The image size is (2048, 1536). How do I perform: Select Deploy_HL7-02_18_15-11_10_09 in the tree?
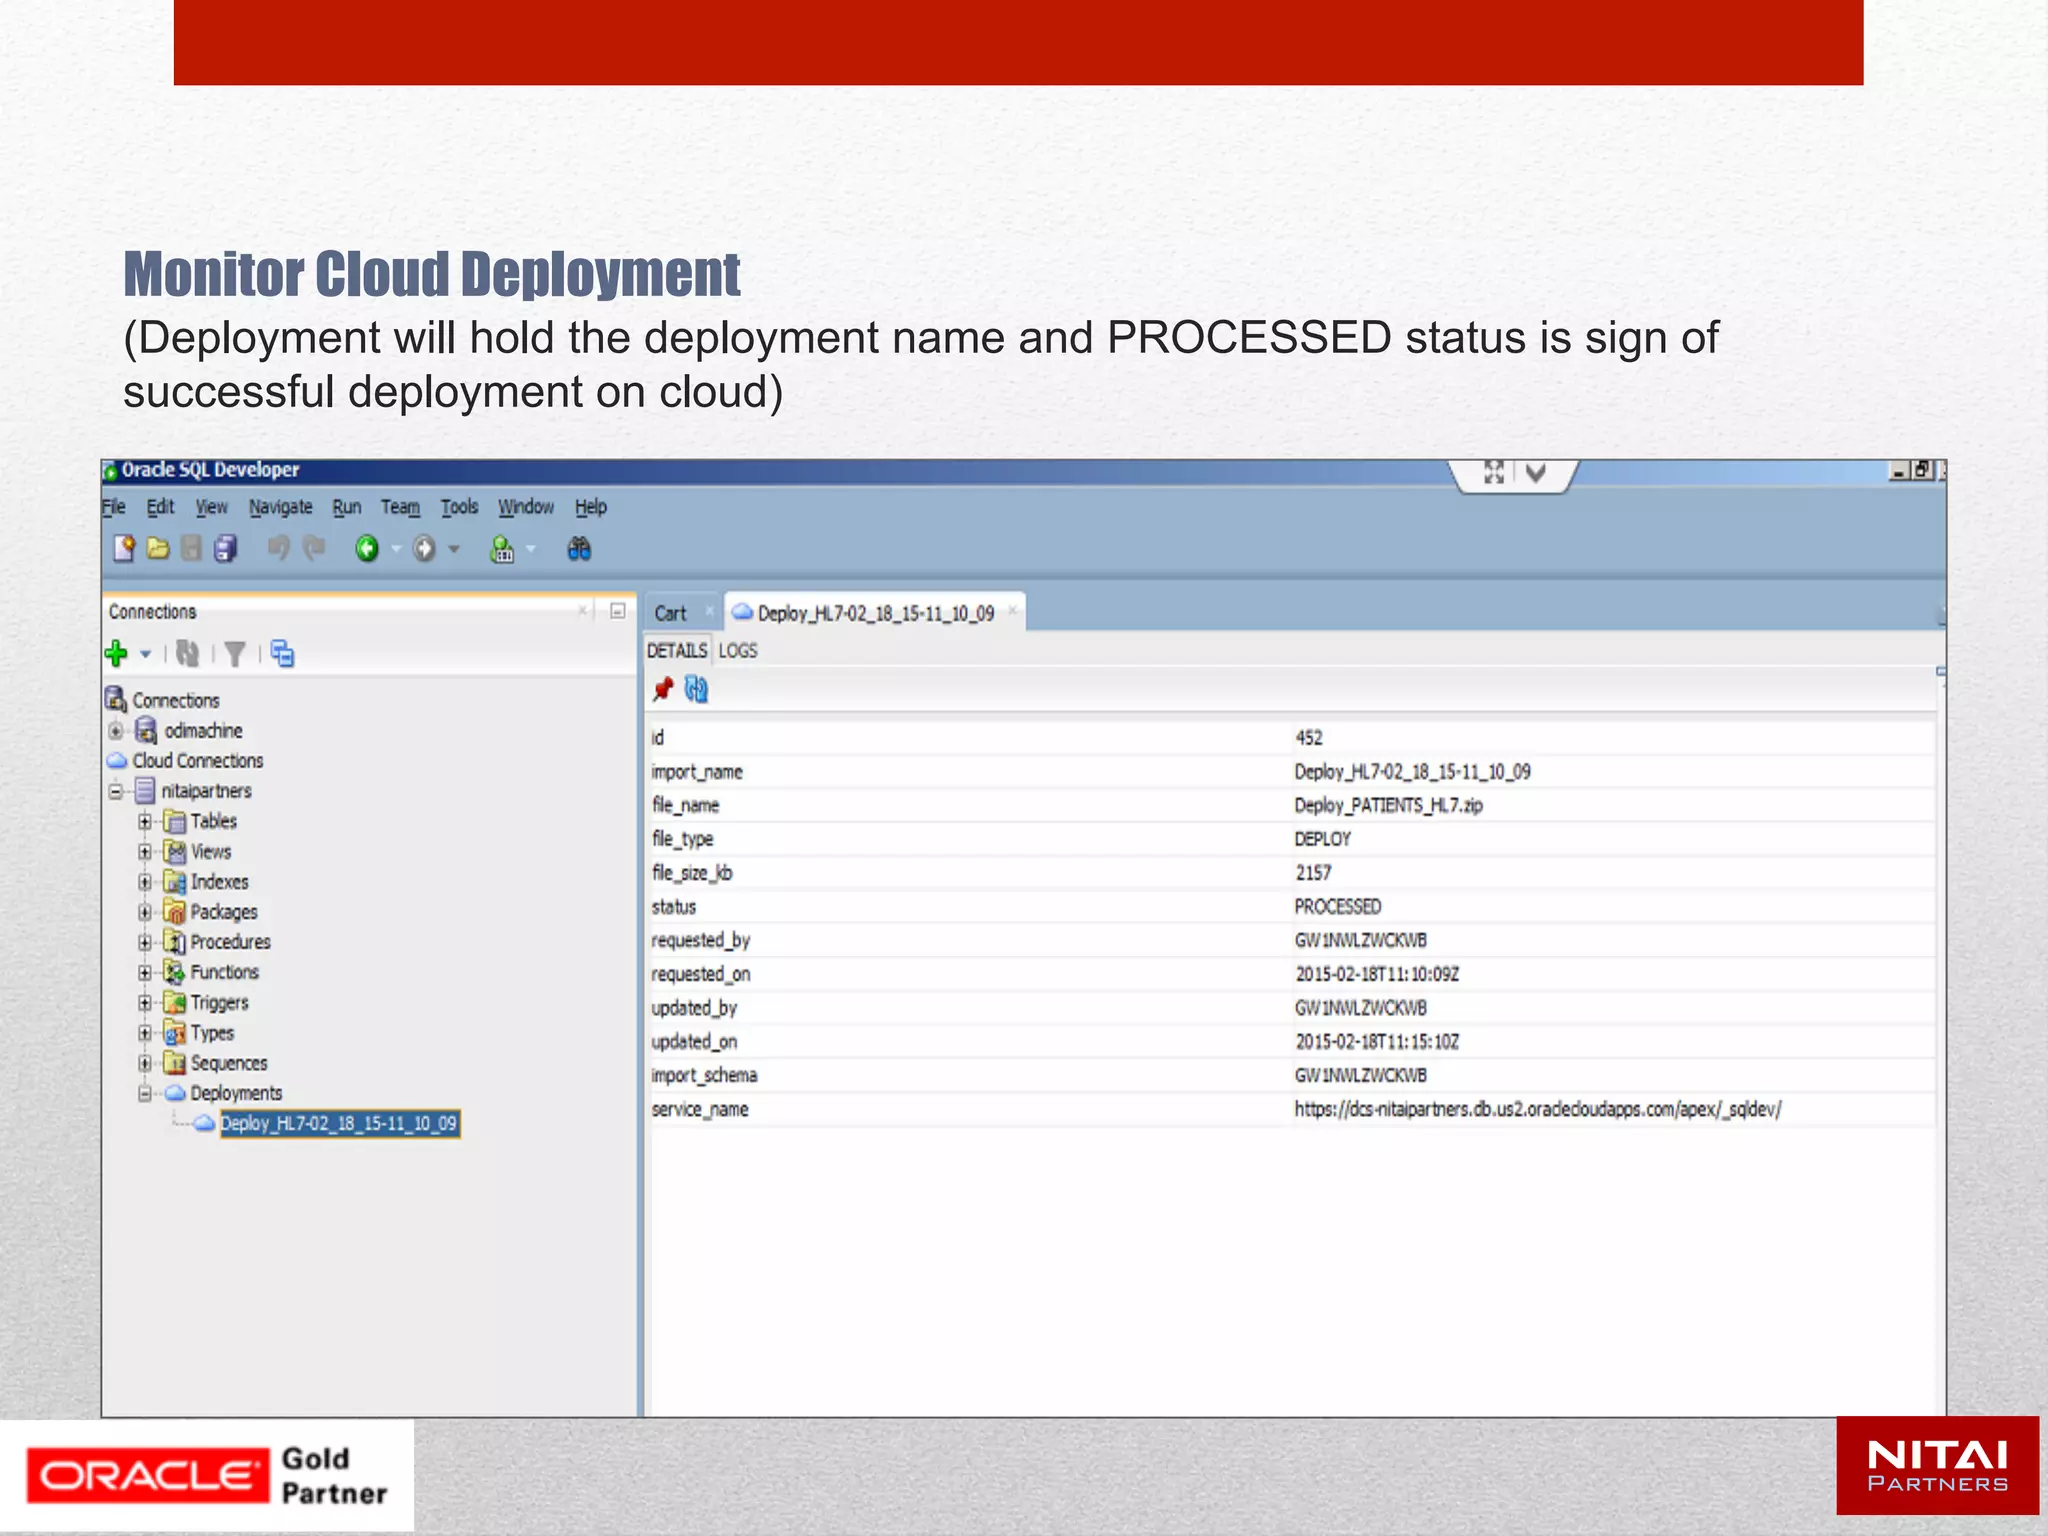tap(339, 1124)
